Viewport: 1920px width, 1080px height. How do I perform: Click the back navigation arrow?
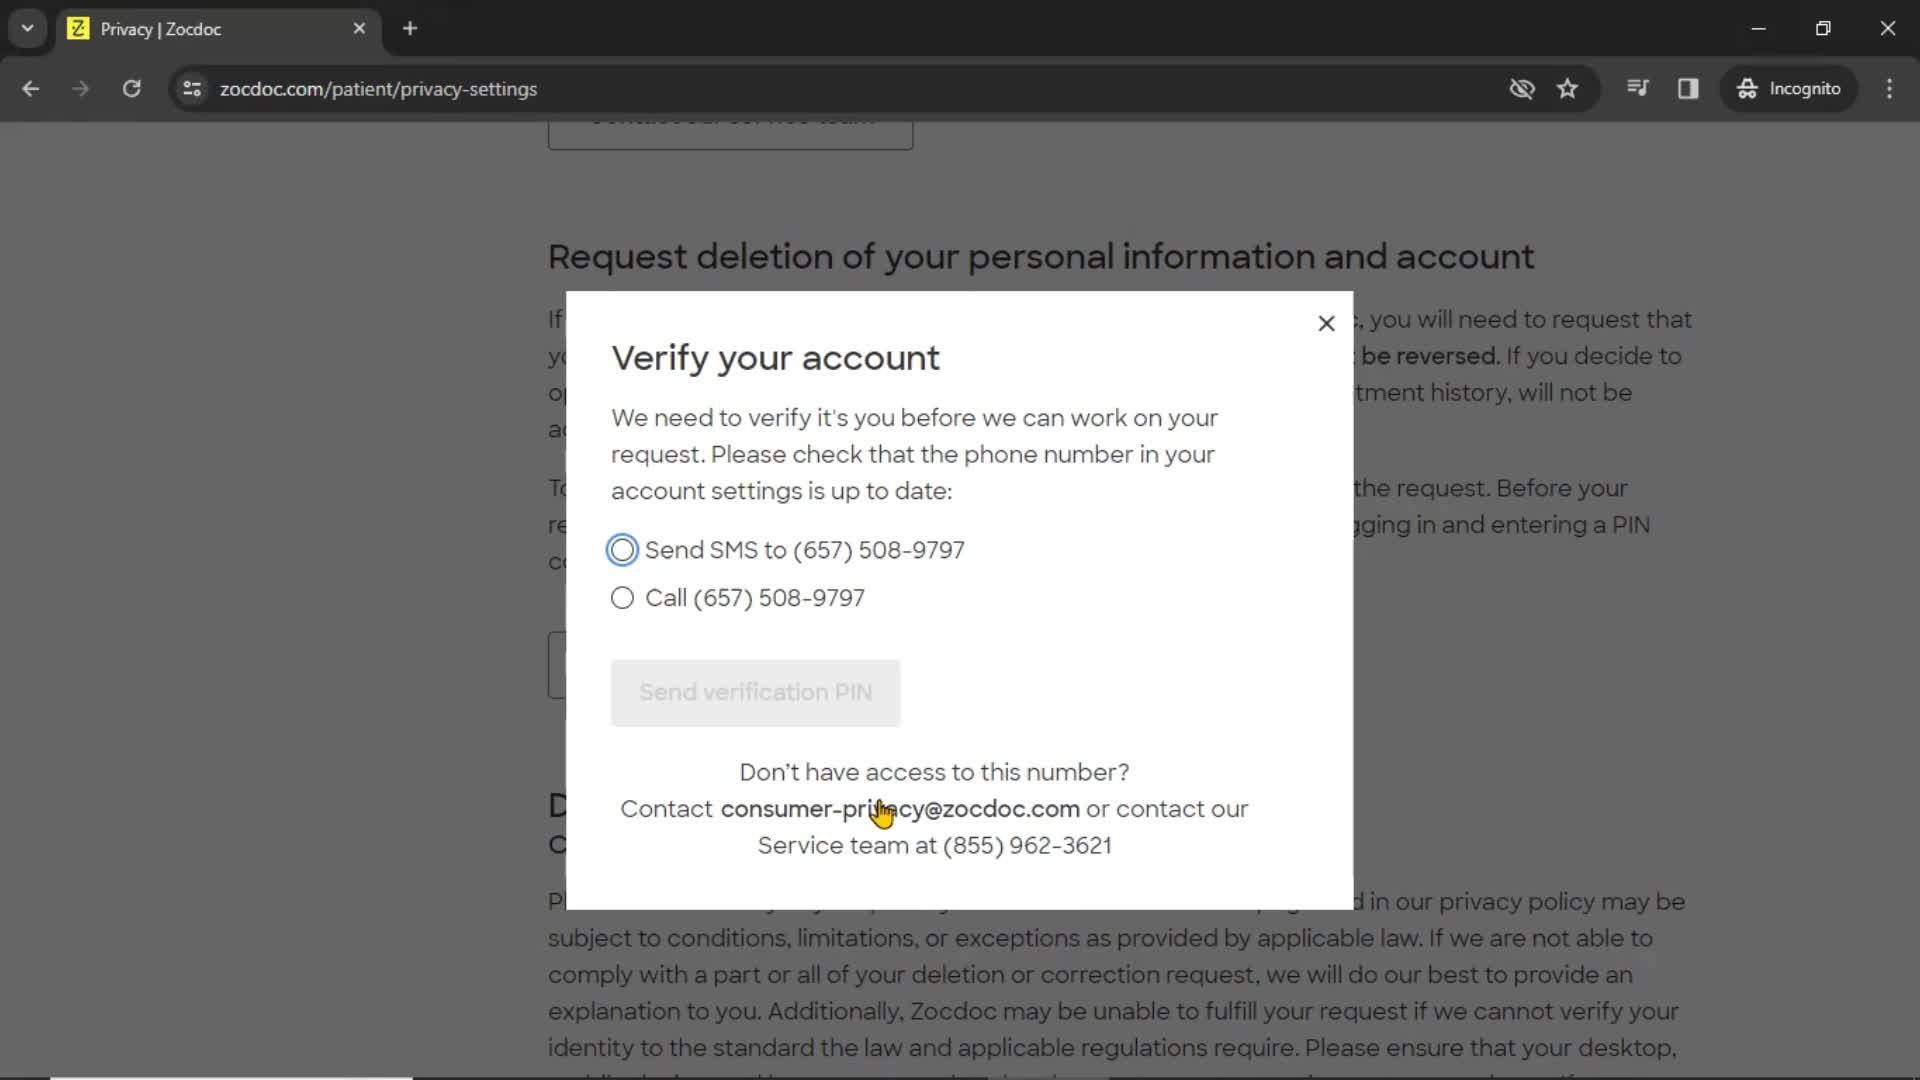click(x=32, y=88)
